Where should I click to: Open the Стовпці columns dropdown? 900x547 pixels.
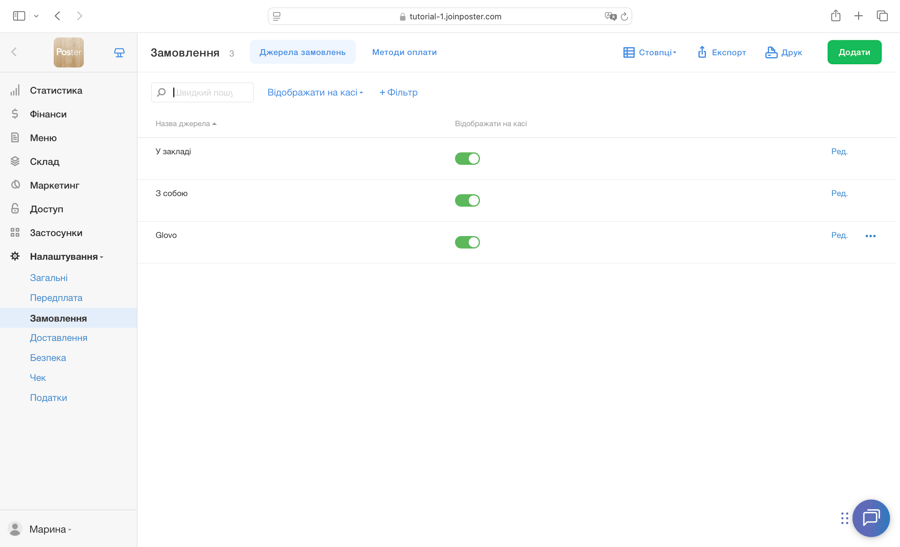pos(649,52)
